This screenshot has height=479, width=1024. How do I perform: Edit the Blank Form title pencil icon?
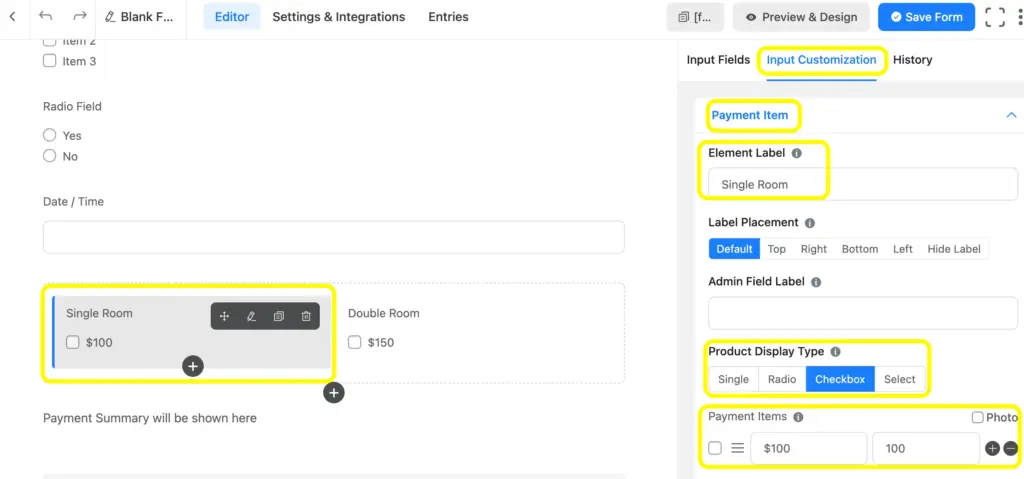(110, 17)
